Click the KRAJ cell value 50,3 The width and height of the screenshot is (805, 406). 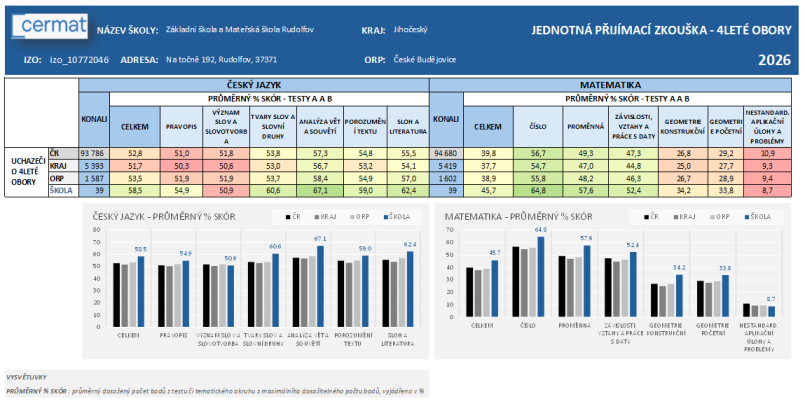(x=181, y=166)
